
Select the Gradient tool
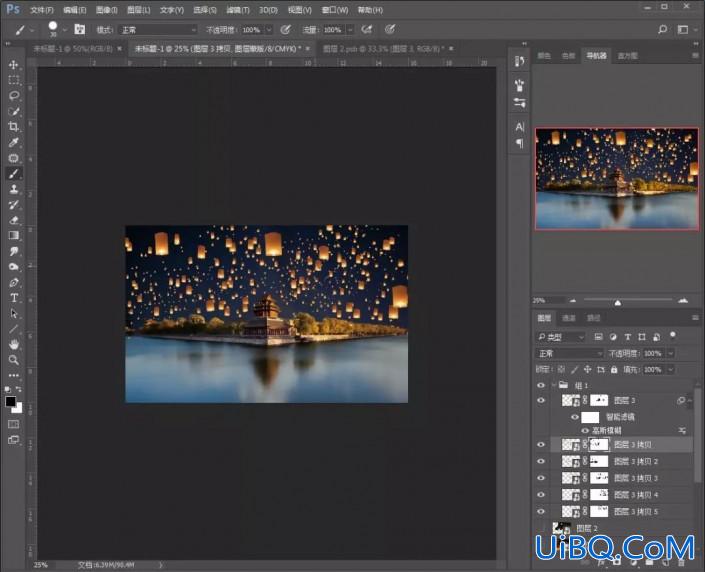(13, 236)
